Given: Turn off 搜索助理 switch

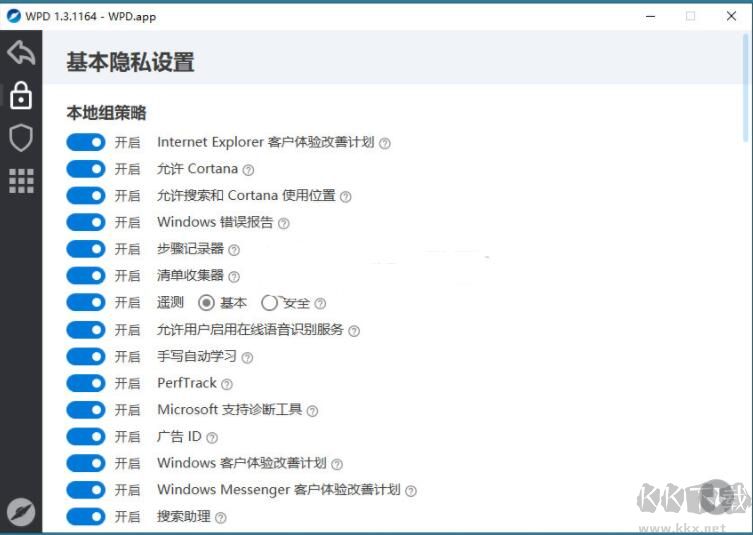Looking at the screenshot, I should point(85,517).
